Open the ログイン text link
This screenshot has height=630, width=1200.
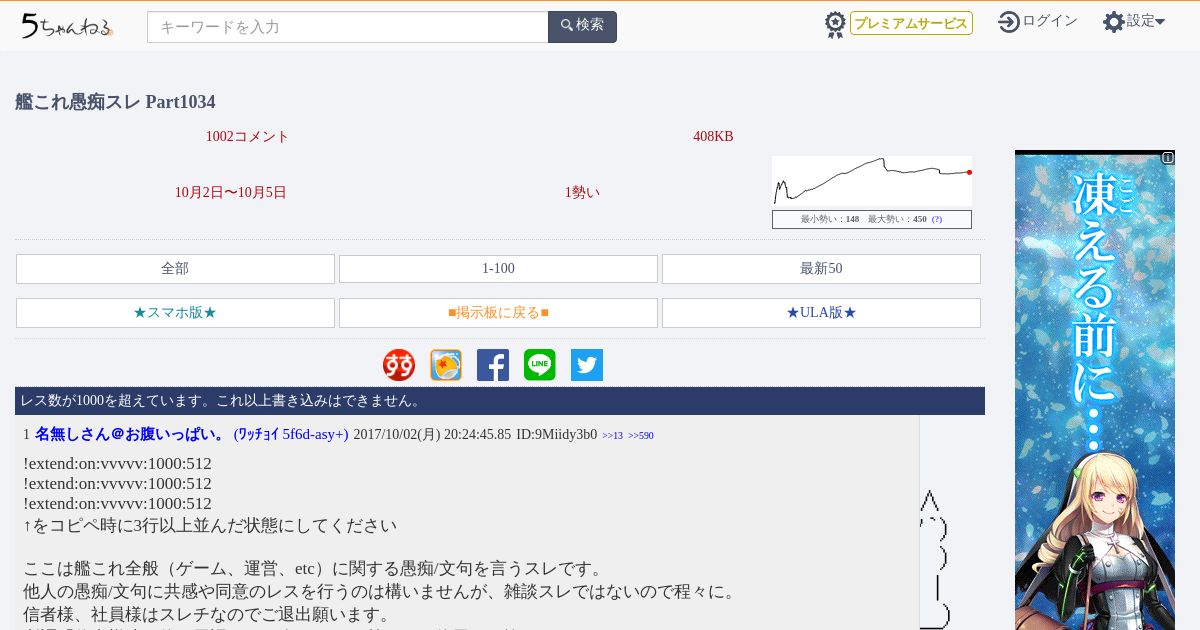click(1050, 21)
